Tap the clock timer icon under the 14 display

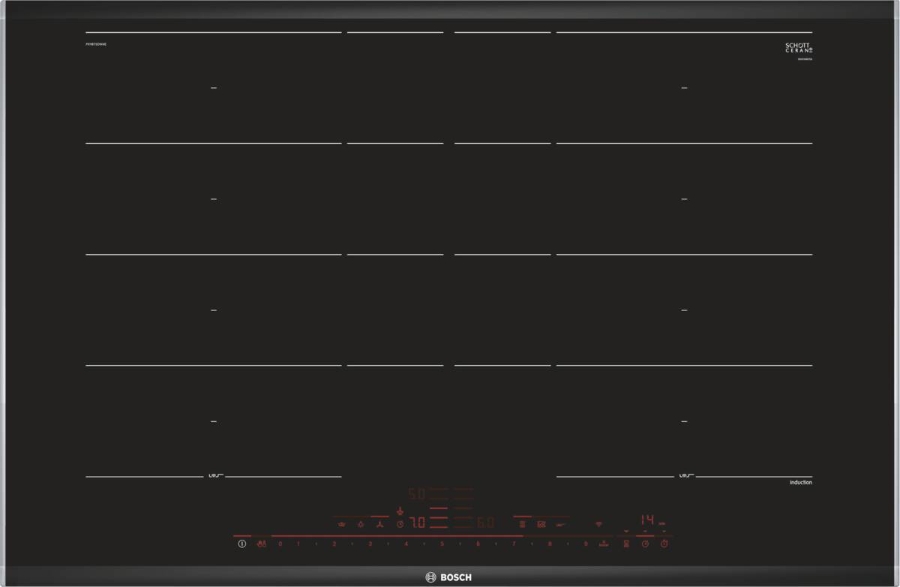pos(645,544)
